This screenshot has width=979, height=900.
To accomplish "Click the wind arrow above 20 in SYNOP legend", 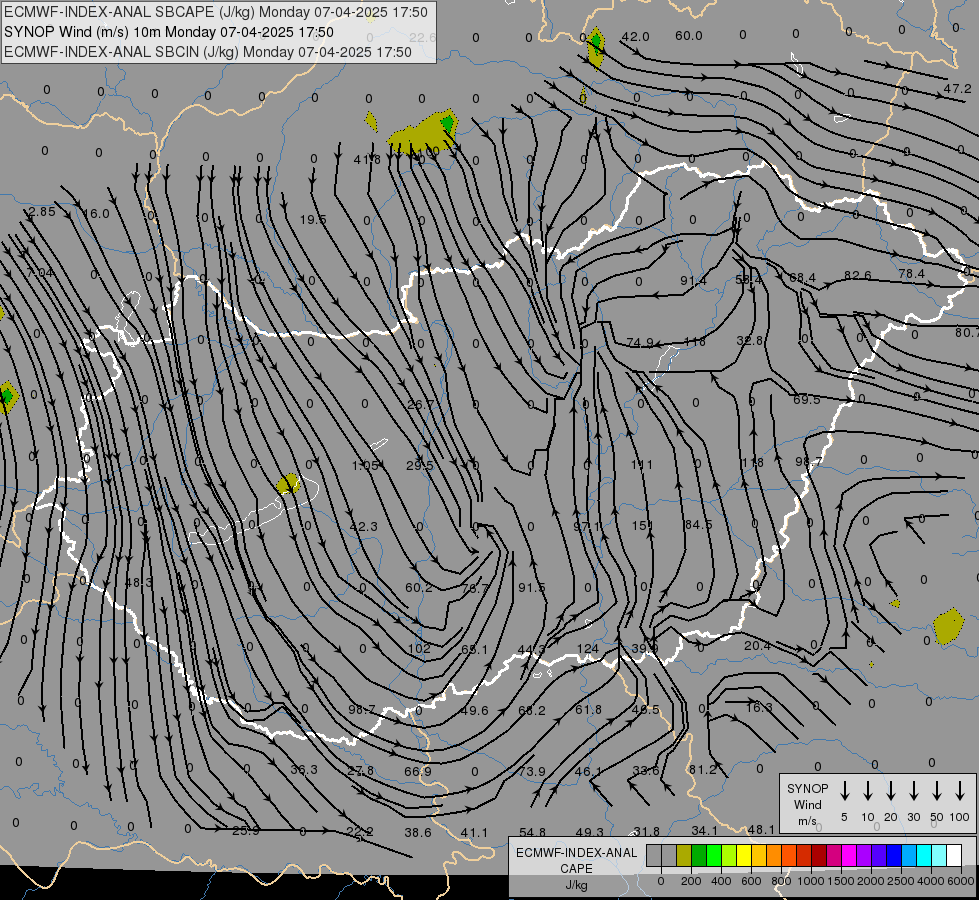I will 890,791.
